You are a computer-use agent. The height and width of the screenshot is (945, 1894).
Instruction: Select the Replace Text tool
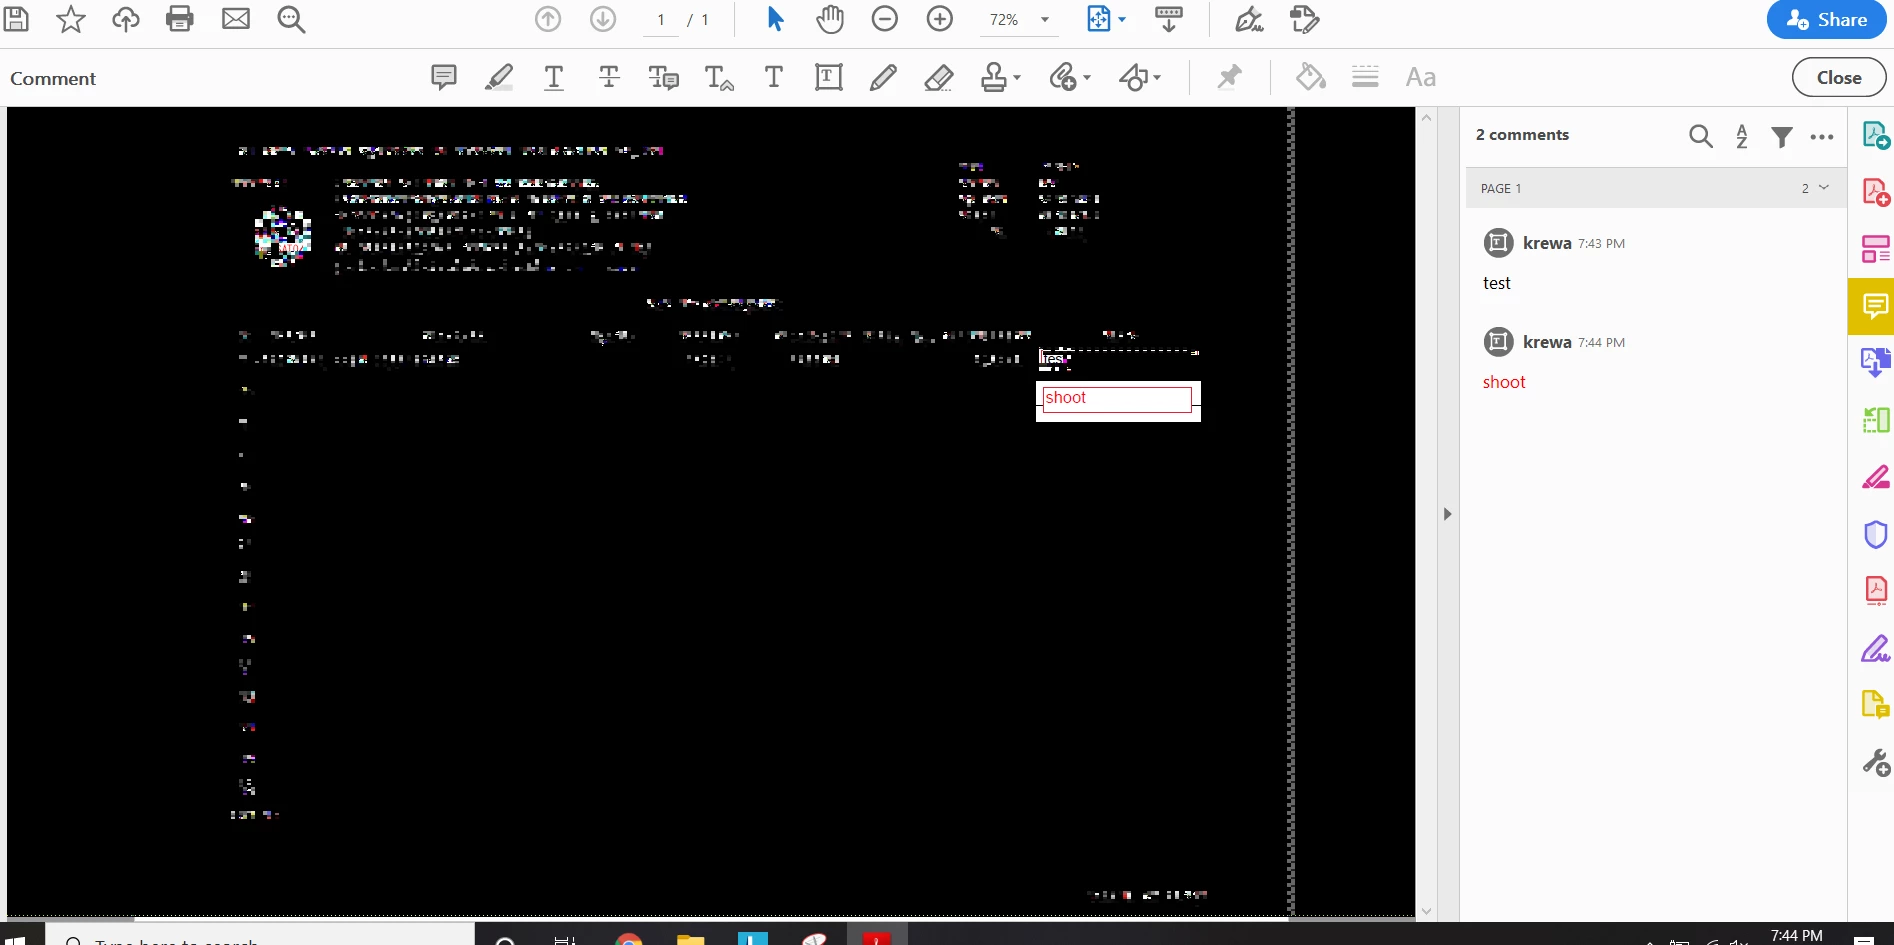[x=664, y=77]
